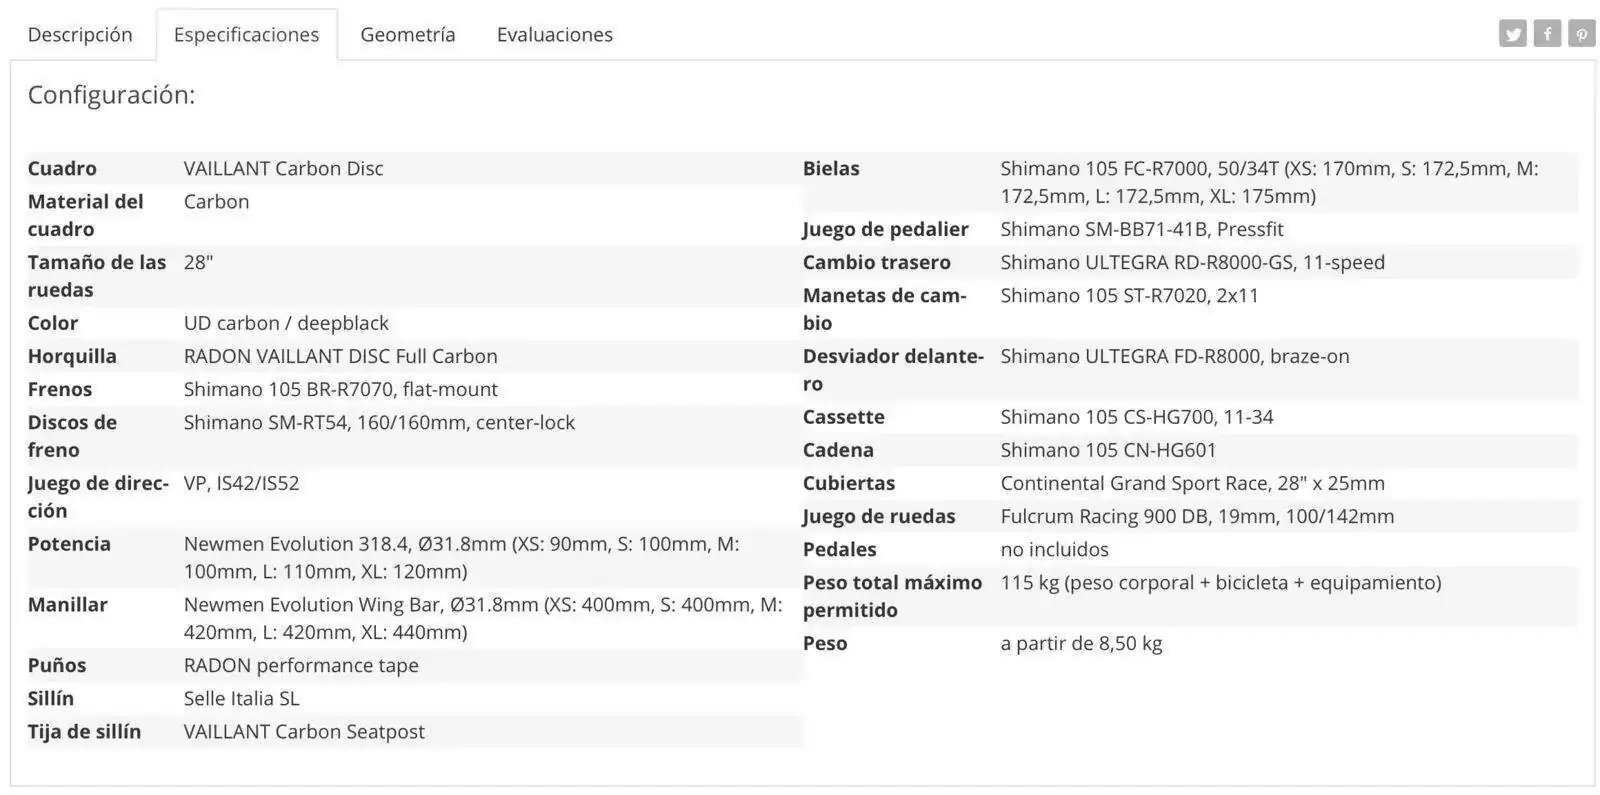This screenshot has width=1600, height=795.
Task: Click the VAILLANT Carbon Disc frame value
Action: pos(283,168)
